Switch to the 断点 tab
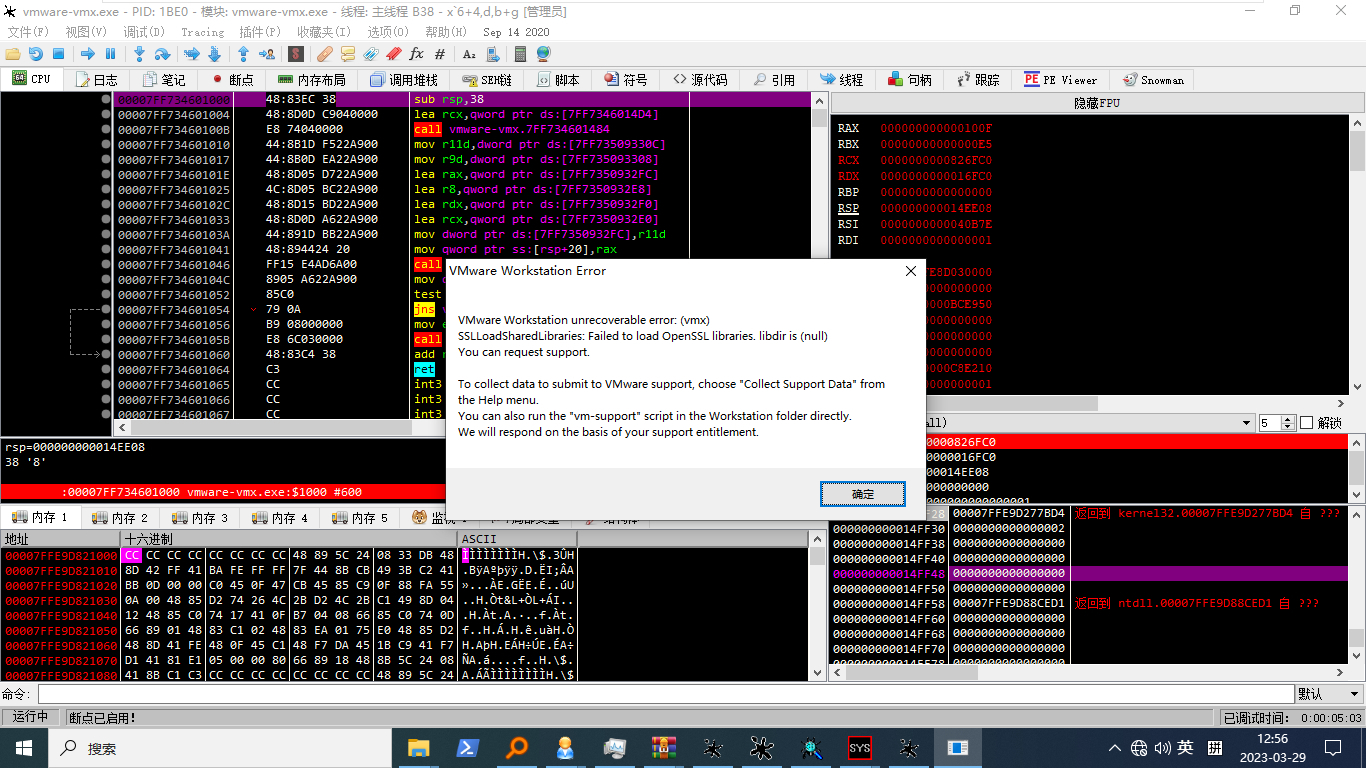1366x768 pixels. pos(232,80)
